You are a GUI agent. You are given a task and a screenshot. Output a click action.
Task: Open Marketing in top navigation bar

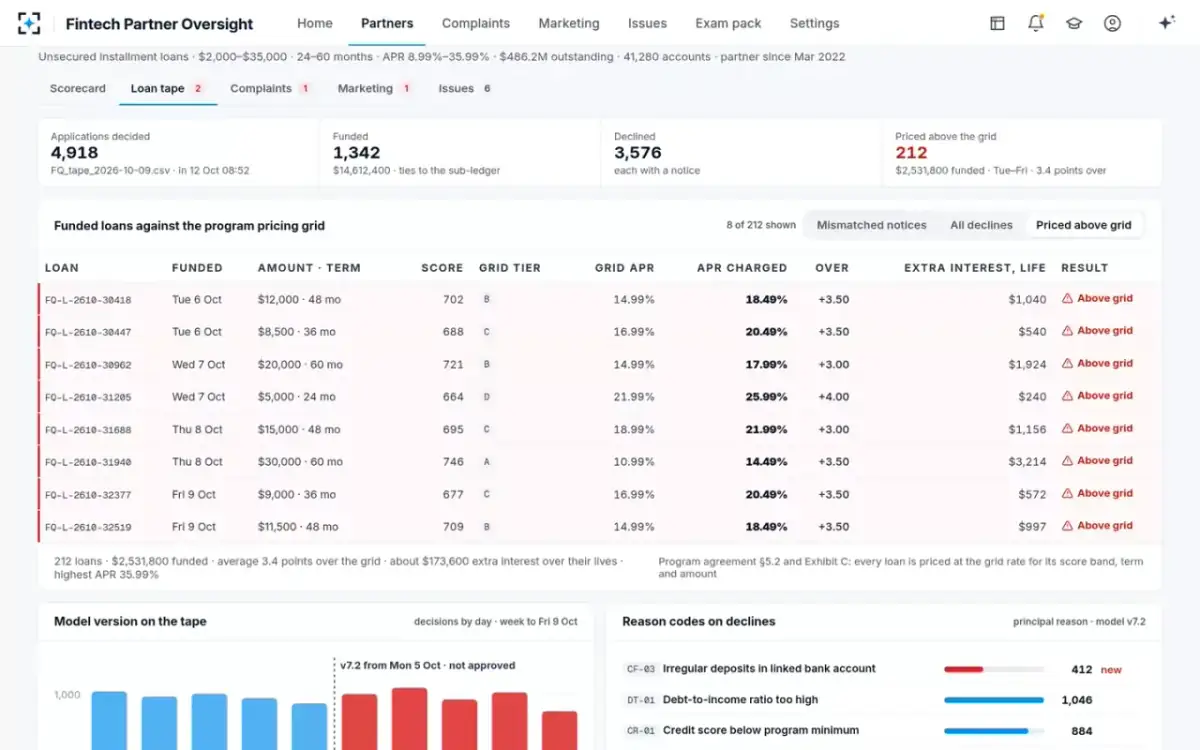click(569, 23)
